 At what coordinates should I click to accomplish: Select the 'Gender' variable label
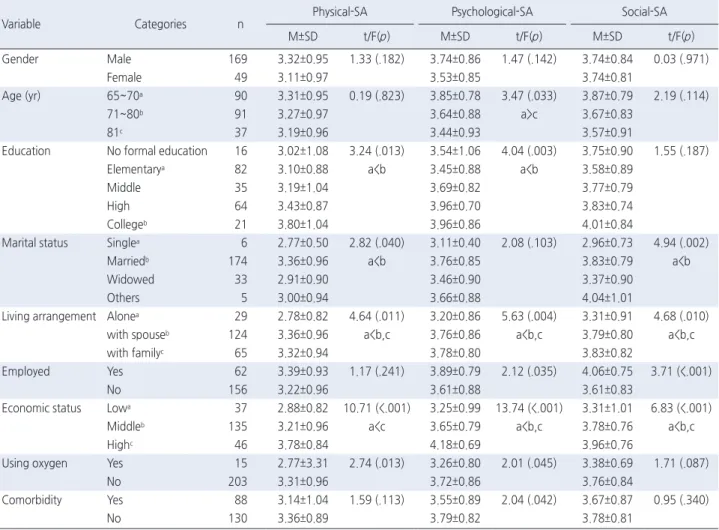point(20,59)
